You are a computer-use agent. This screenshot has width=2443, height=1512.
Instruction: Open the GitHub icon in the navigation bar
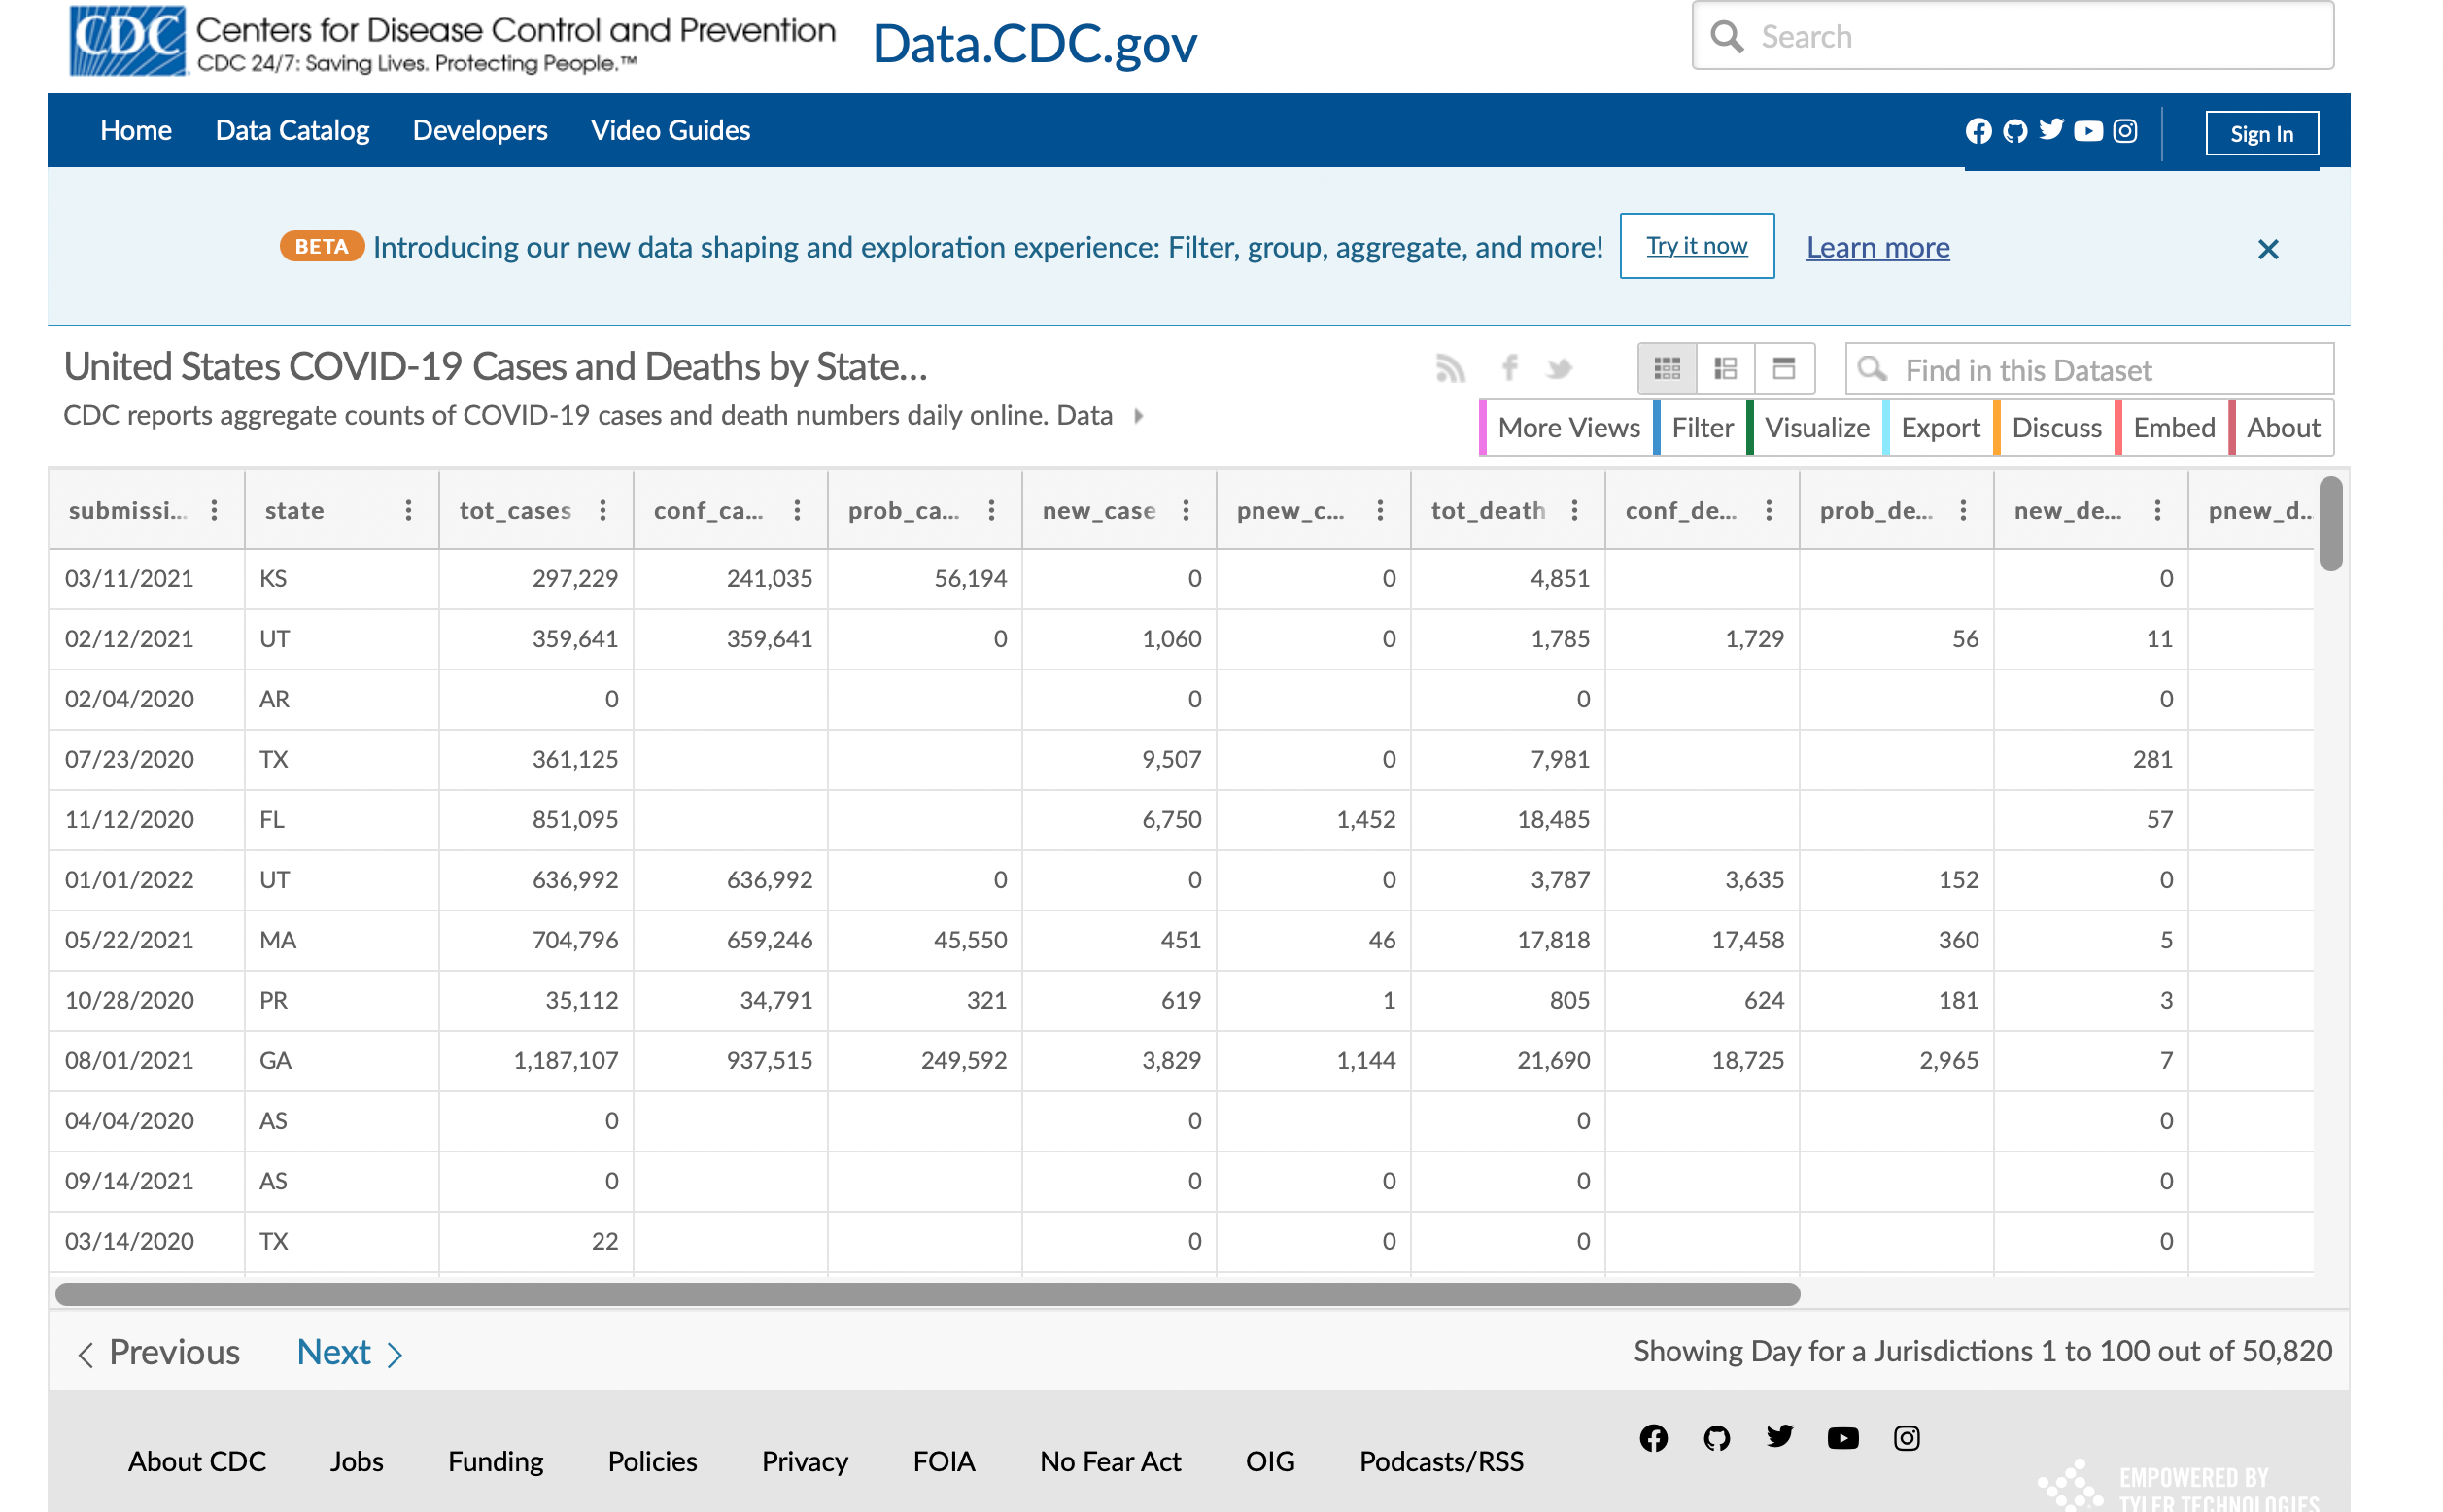[2014, 131]
